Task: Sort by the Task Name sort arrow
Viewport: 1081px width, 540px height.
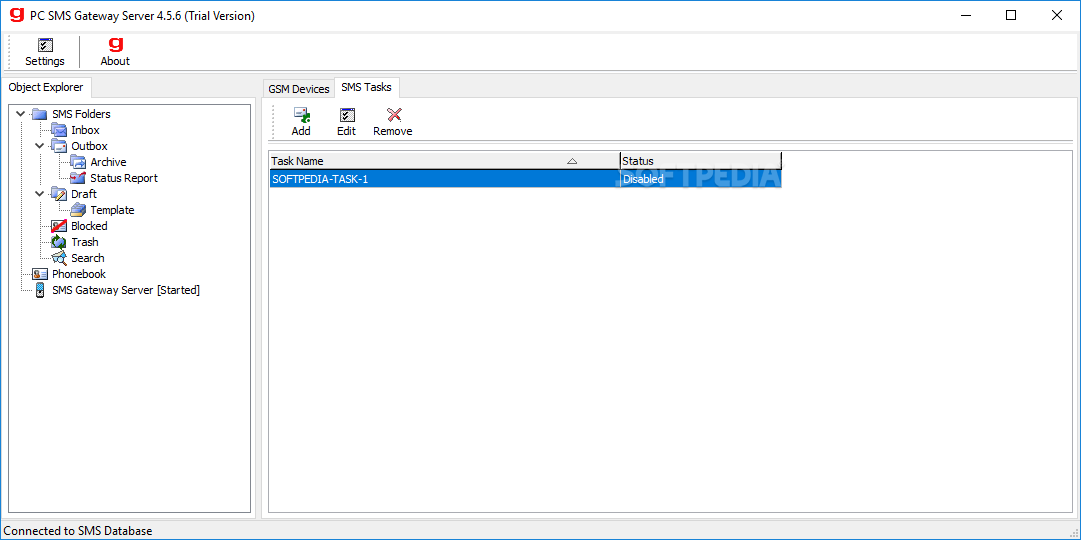Action: [572, 161]
